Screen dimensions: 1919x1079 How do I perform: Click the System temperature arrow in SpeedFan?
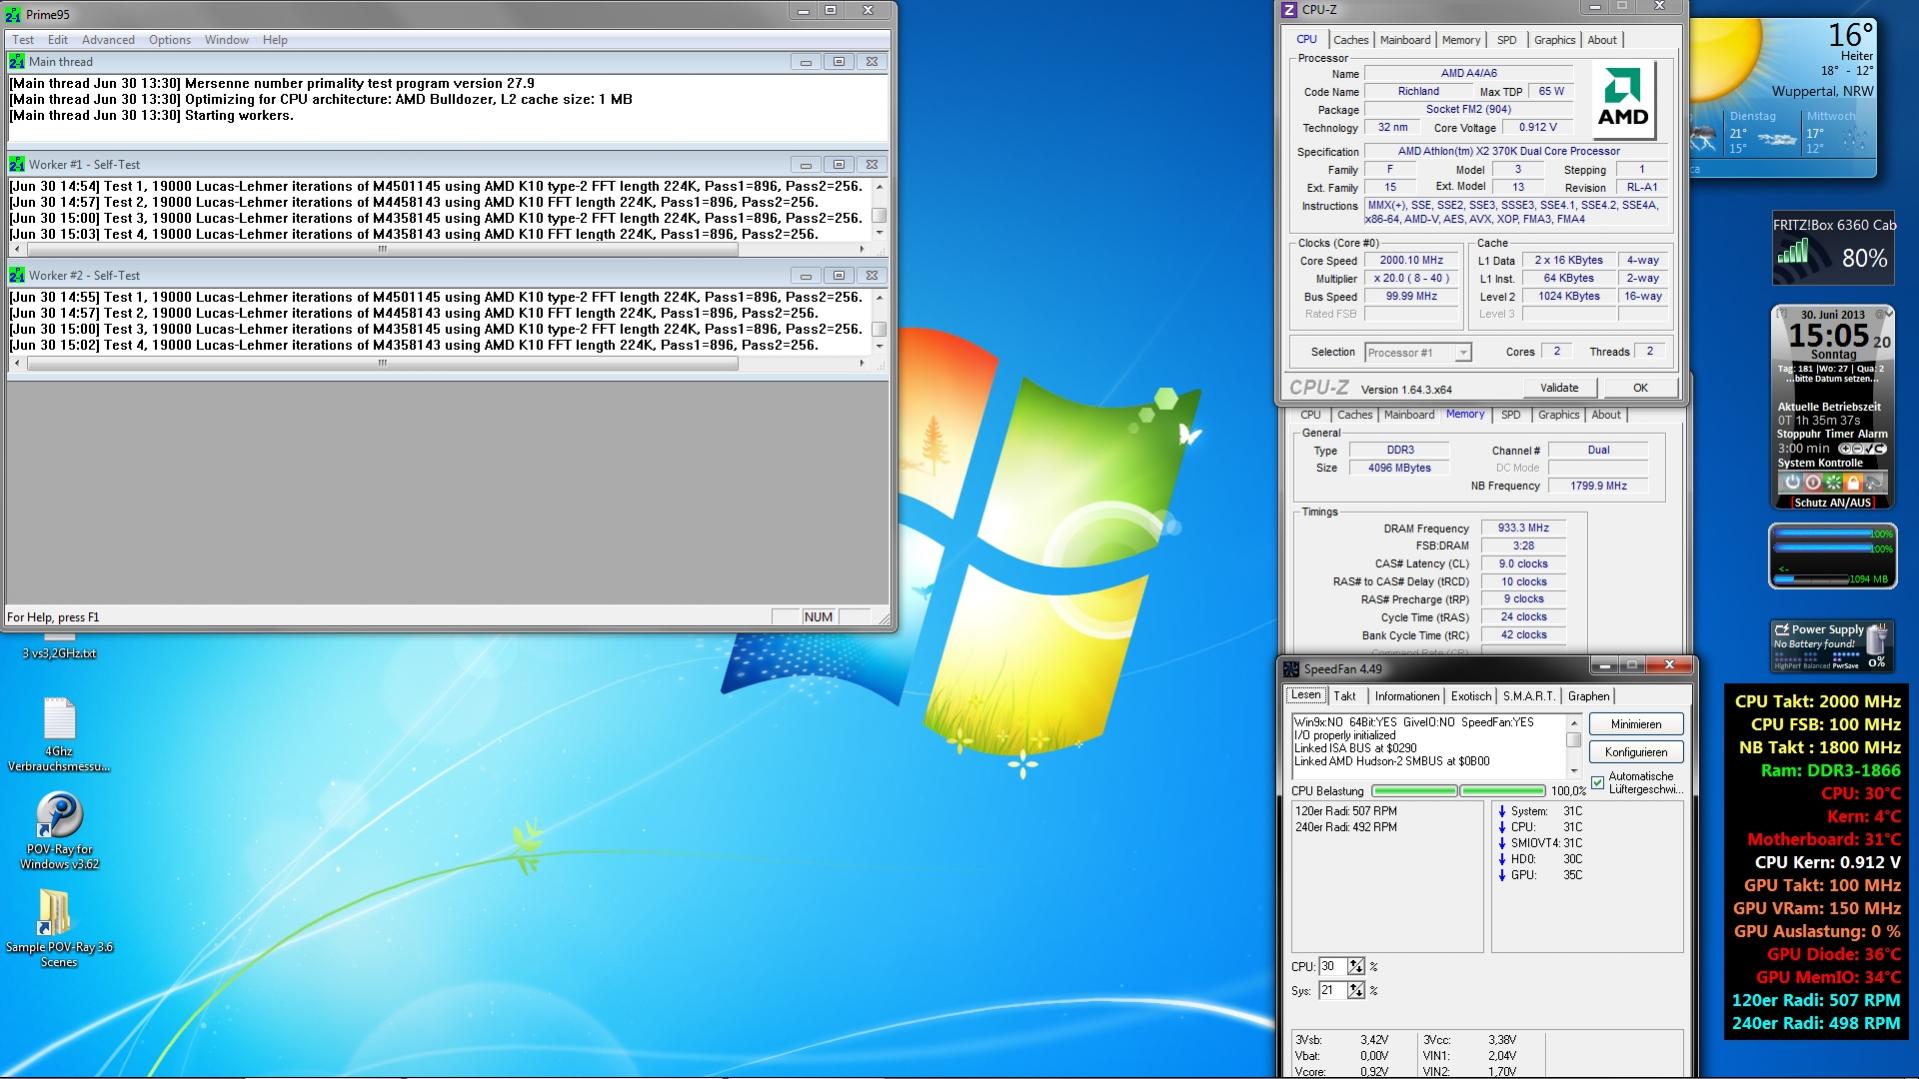(x=1501, y=812)
